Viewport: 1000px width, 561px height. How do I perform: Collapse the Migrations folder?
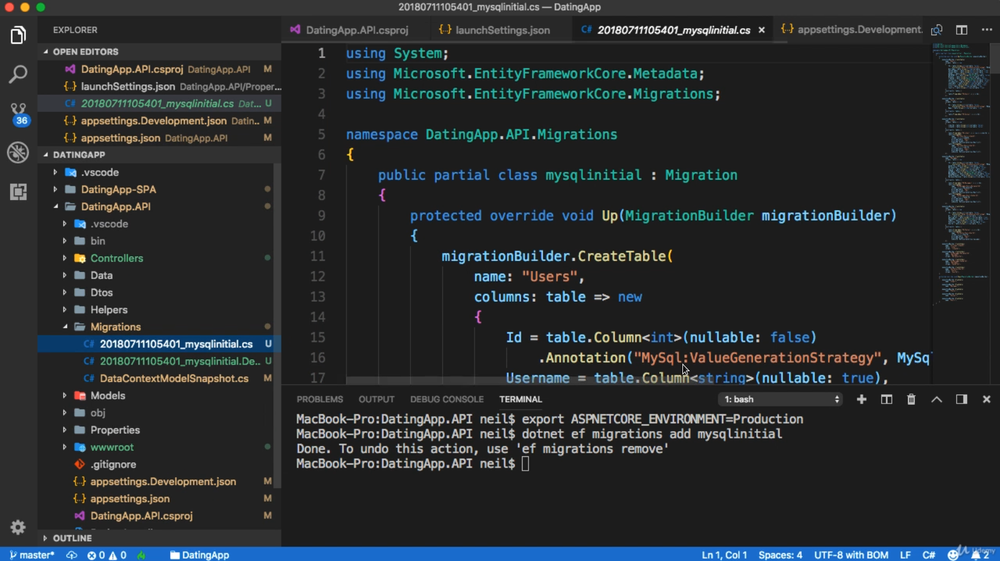[x=115, y=326]
